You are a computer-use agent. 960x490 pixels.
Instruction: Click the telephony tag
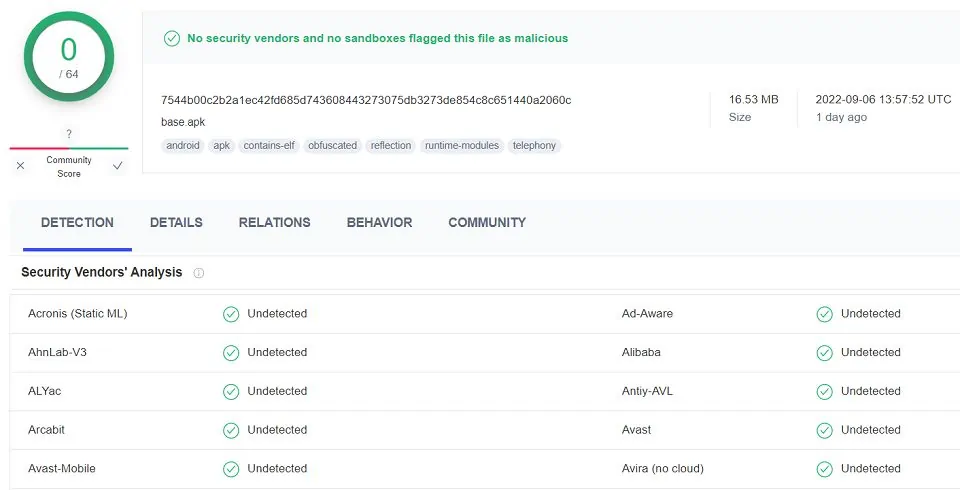point(534,146)
